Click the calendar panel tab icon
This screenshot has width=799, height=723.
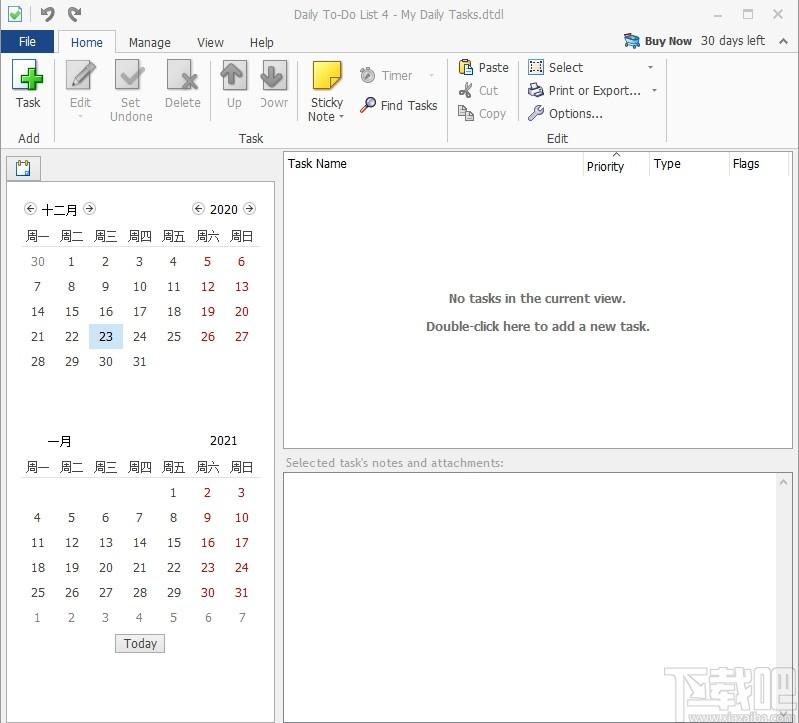coord(23,168)
